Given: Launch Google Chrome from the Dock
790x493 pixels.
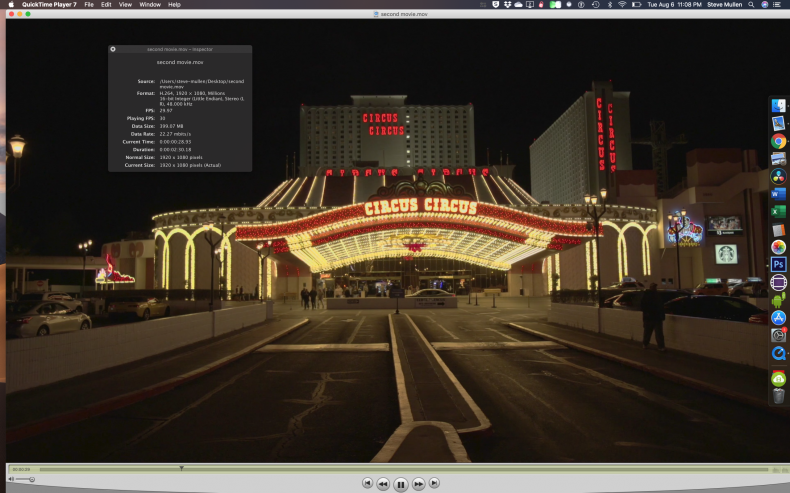Looking at the screenshot, I should click(778, 141).
